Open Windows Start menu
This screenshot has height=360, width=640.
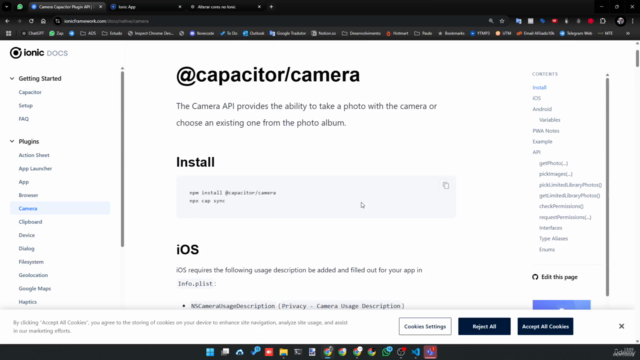pyautogui.click(x=210, y=352)
